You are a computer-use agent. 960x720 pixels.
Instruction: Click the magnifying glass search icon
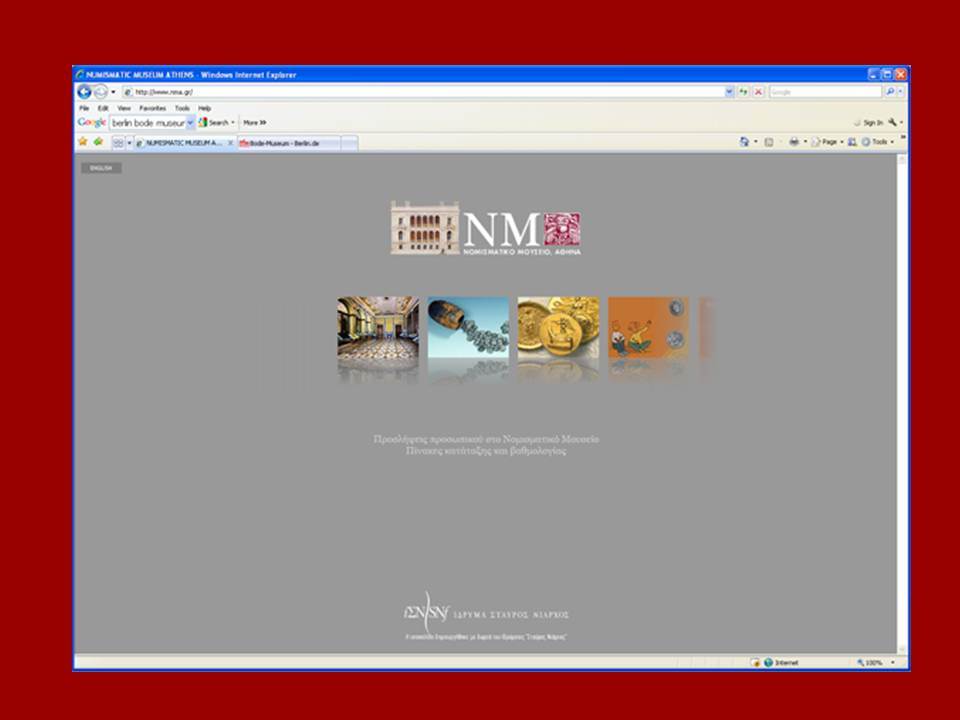click(890, 92)
